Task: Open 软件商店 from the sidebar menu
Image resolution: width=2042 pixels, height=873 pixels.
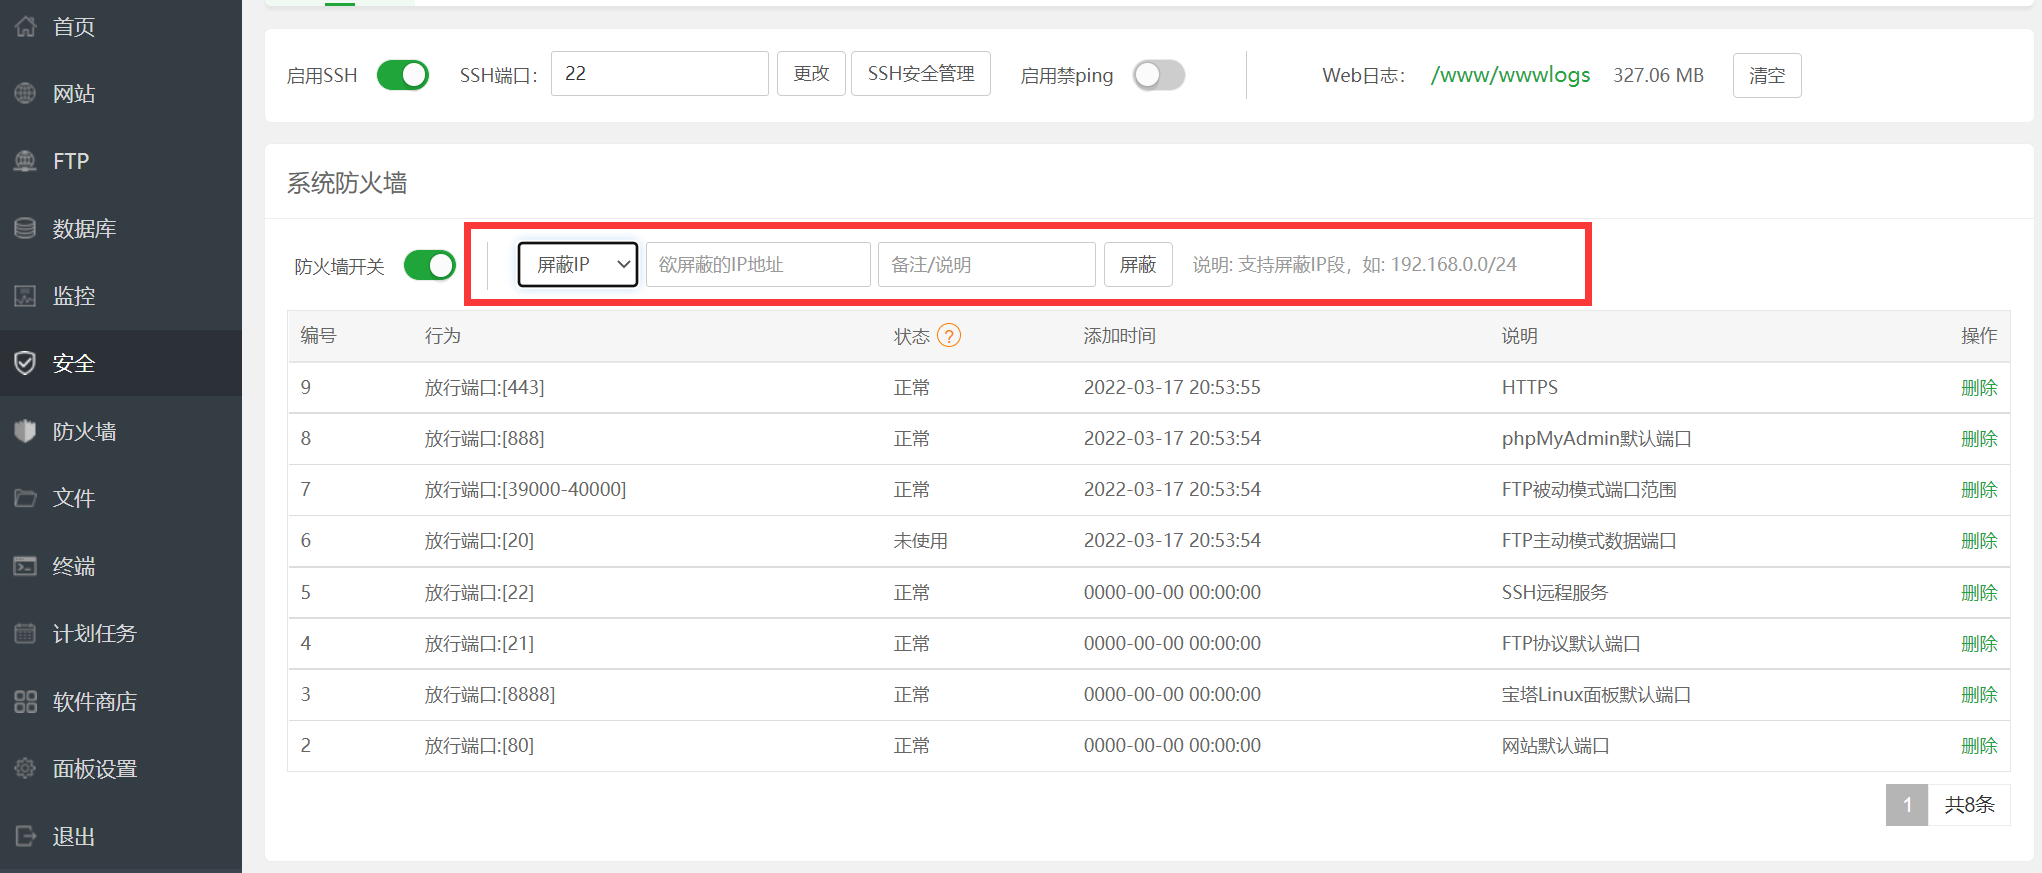Action: (94, 701)
